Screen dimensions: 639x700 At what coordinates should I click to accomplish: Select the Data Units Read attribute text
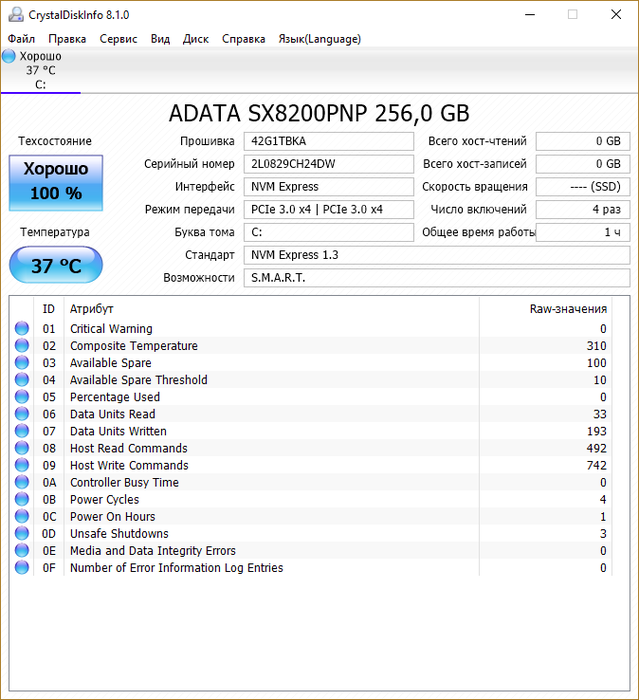[x=113, y=414]
